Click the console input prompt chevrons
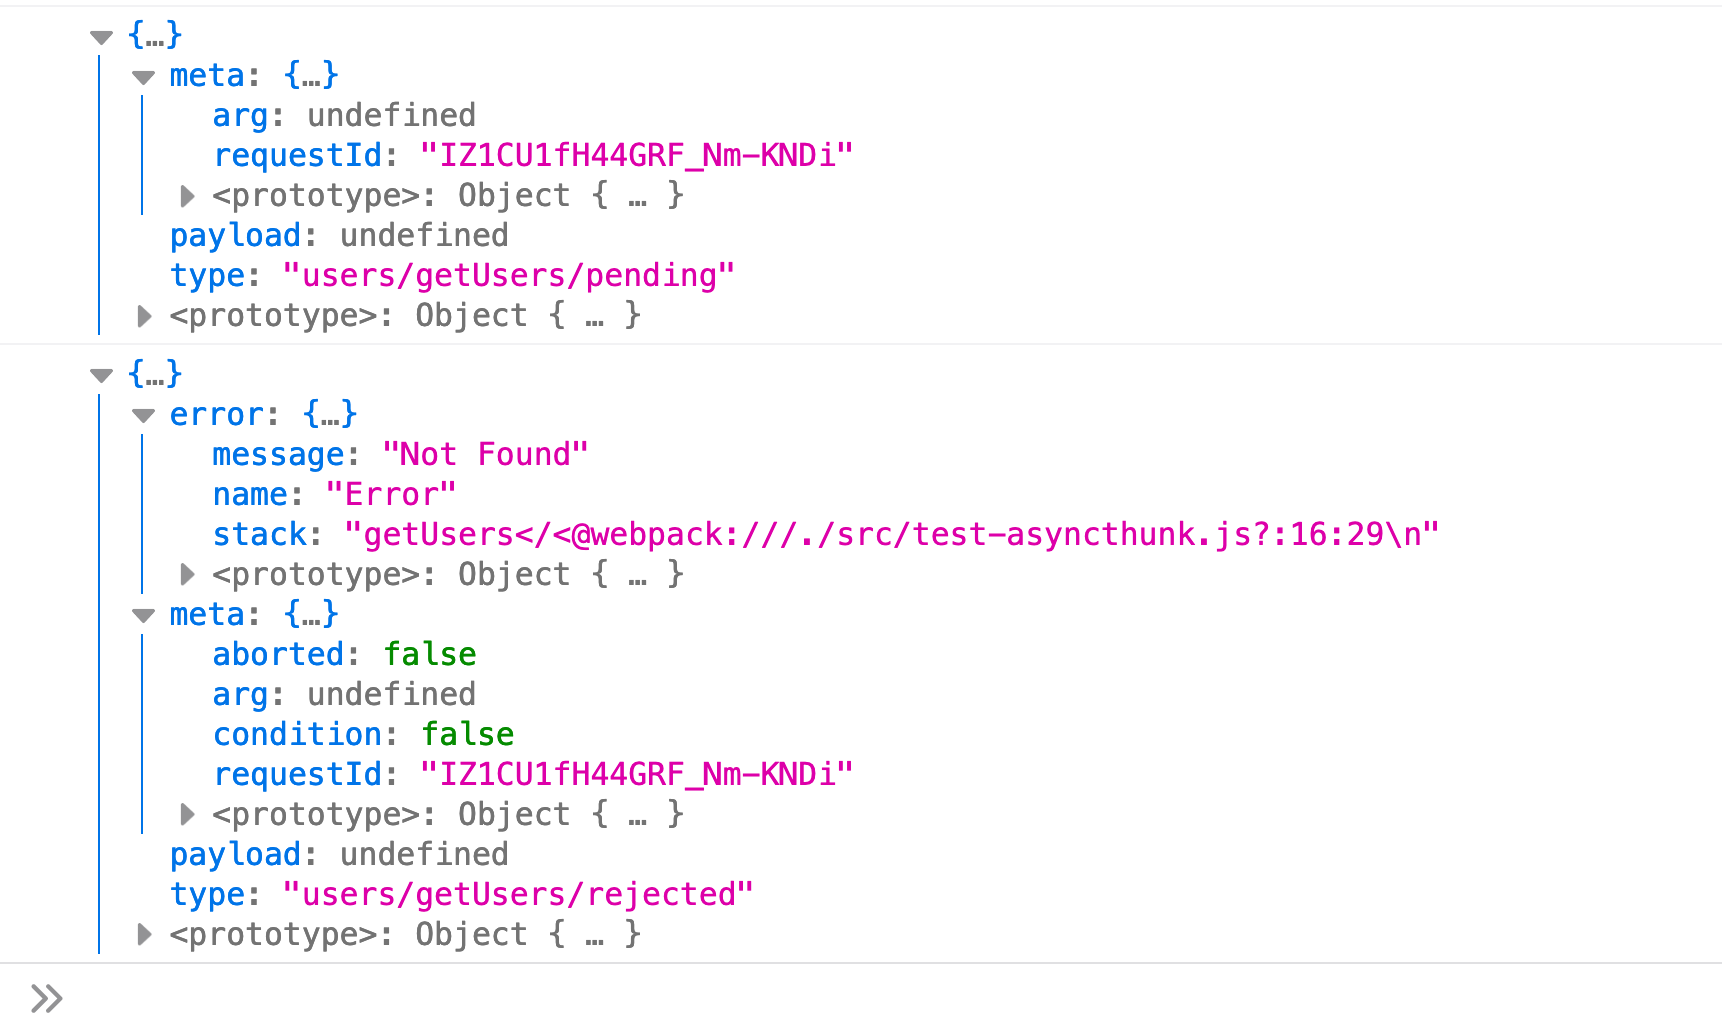1722x1034 pixels. (x=47, y=998)
